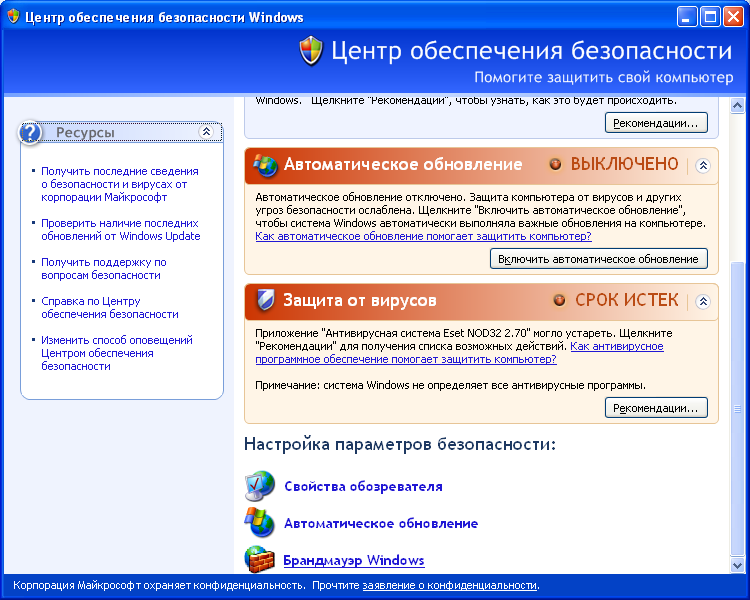
Task: Collapse the Защита от вирусов section
Action: pyautogui.click(x=703, y=301)
